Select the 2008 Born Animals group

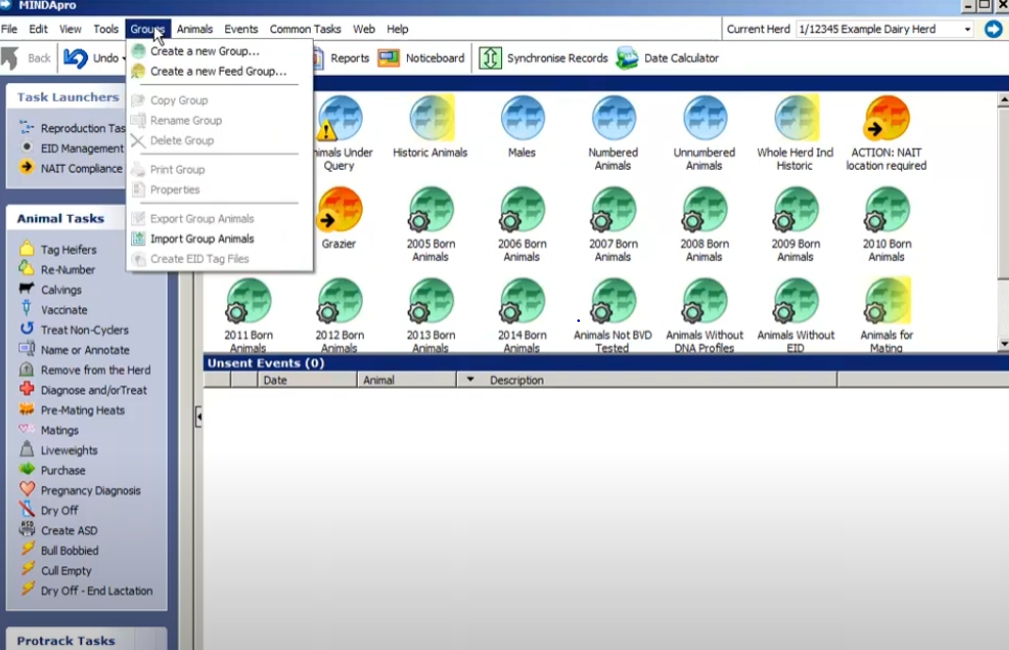tap(705, 209)
